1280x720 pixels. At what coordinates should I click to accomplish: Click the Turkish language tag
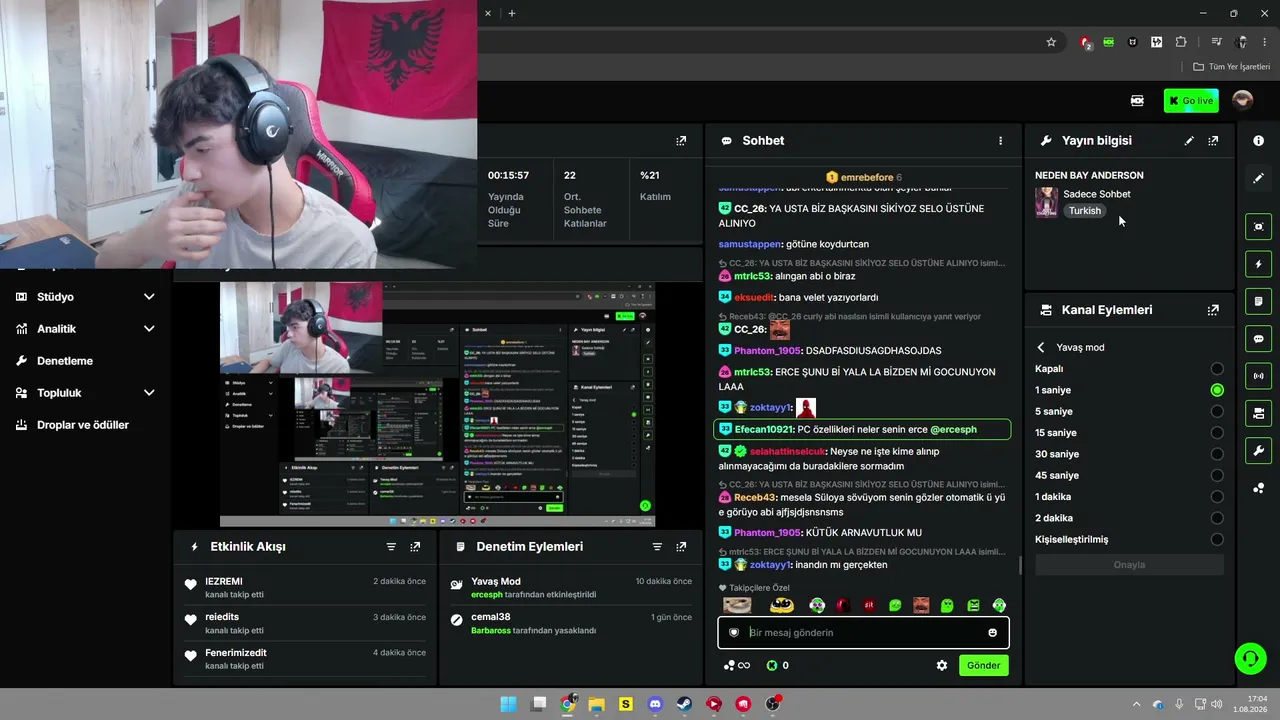click(x=1085, y=211)
